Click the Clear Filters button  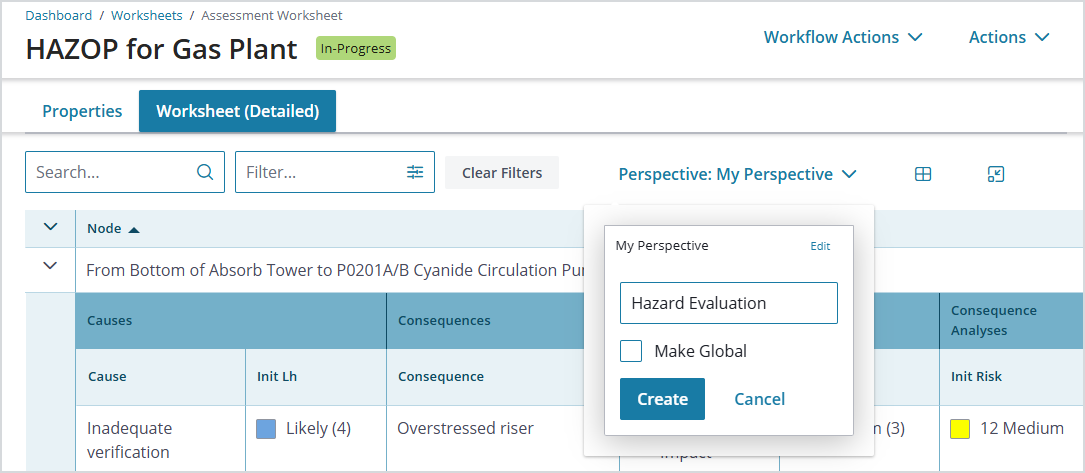502,173
